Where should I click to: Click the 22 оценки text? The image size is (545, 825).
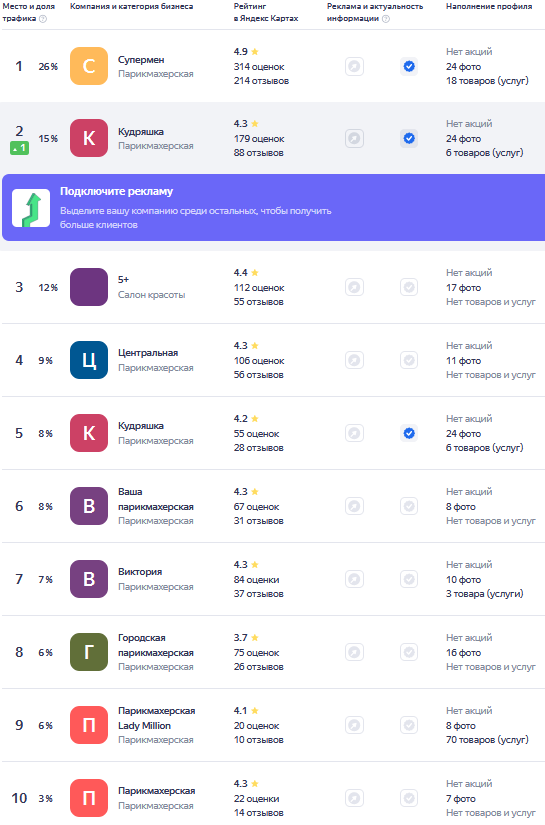[256, 799]
